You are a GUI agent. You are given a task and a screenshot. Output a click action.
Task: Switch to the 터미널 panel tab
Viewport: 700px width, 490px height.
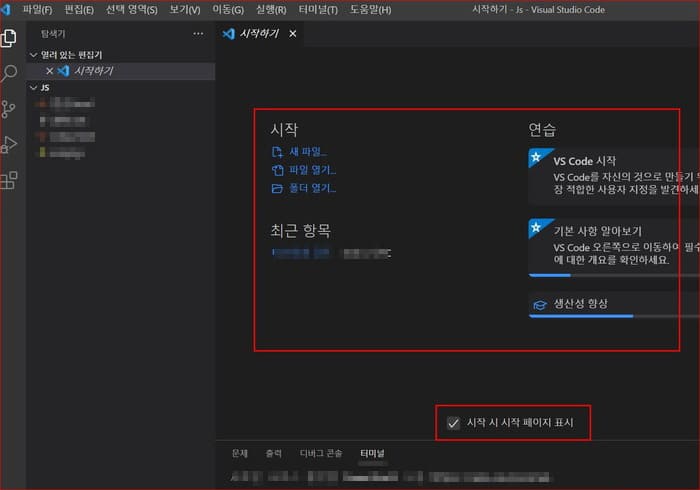click(x=372, y=453)
